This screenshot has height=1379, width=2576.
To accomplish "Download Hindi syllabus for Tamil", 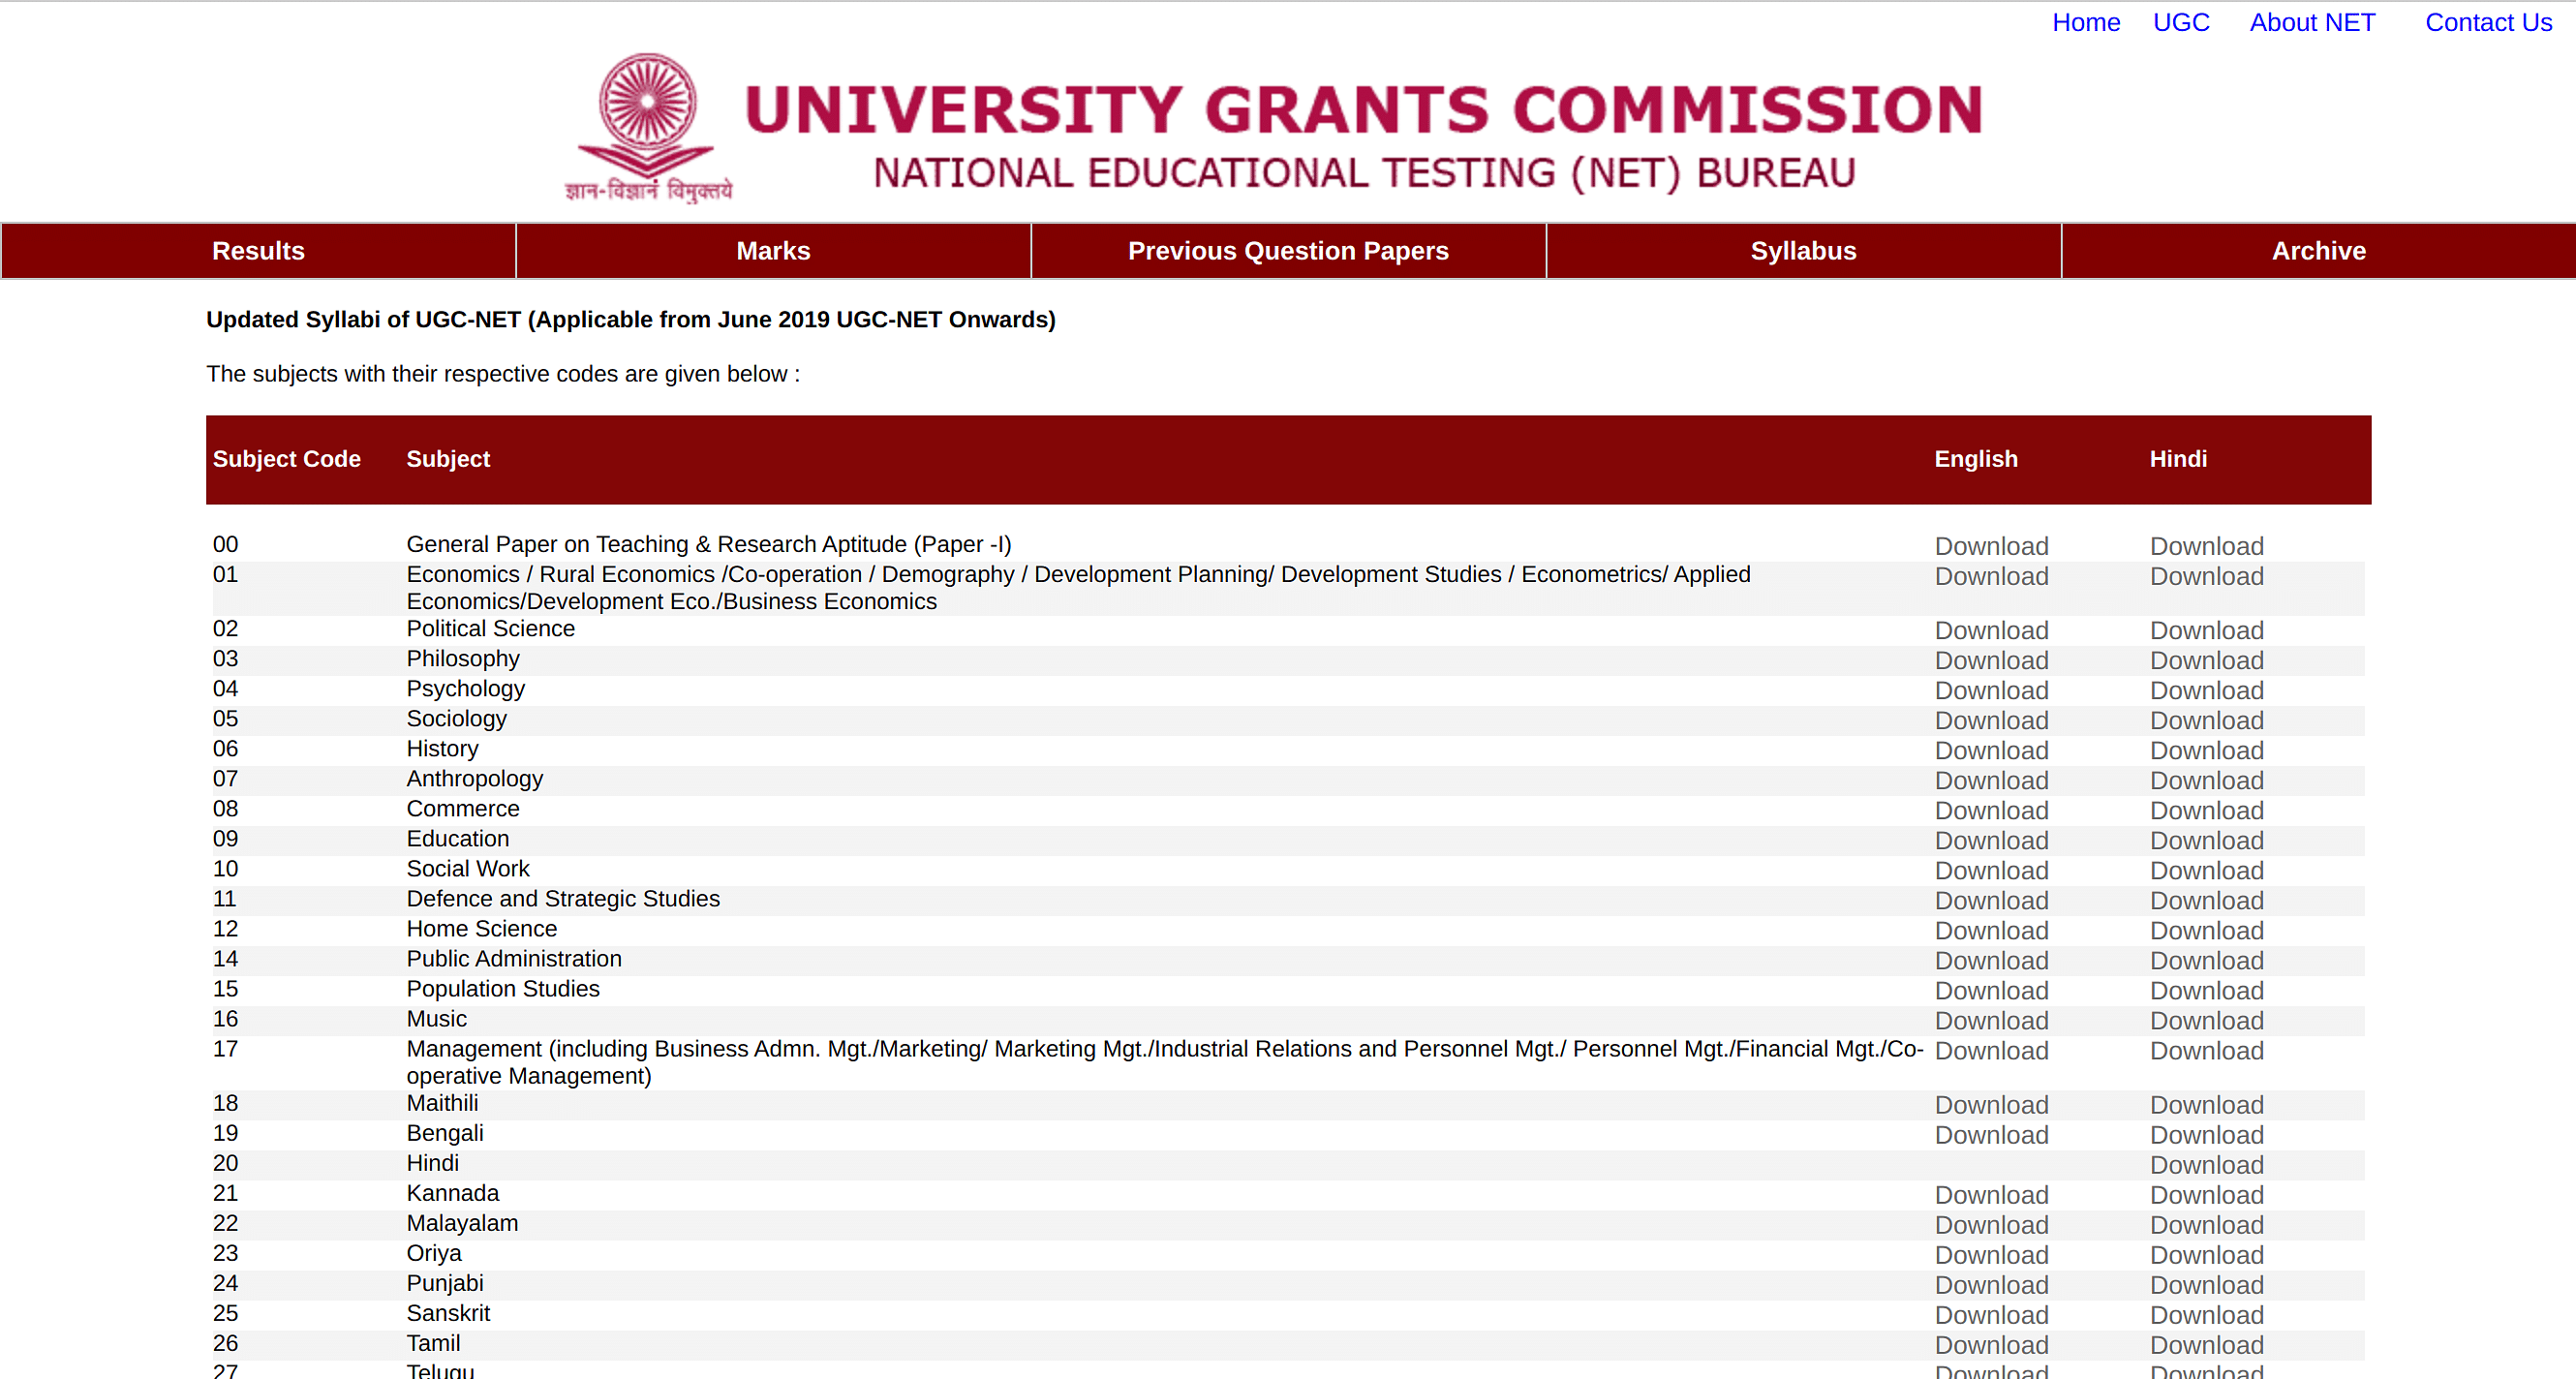I will [x=2206, y=1344].
